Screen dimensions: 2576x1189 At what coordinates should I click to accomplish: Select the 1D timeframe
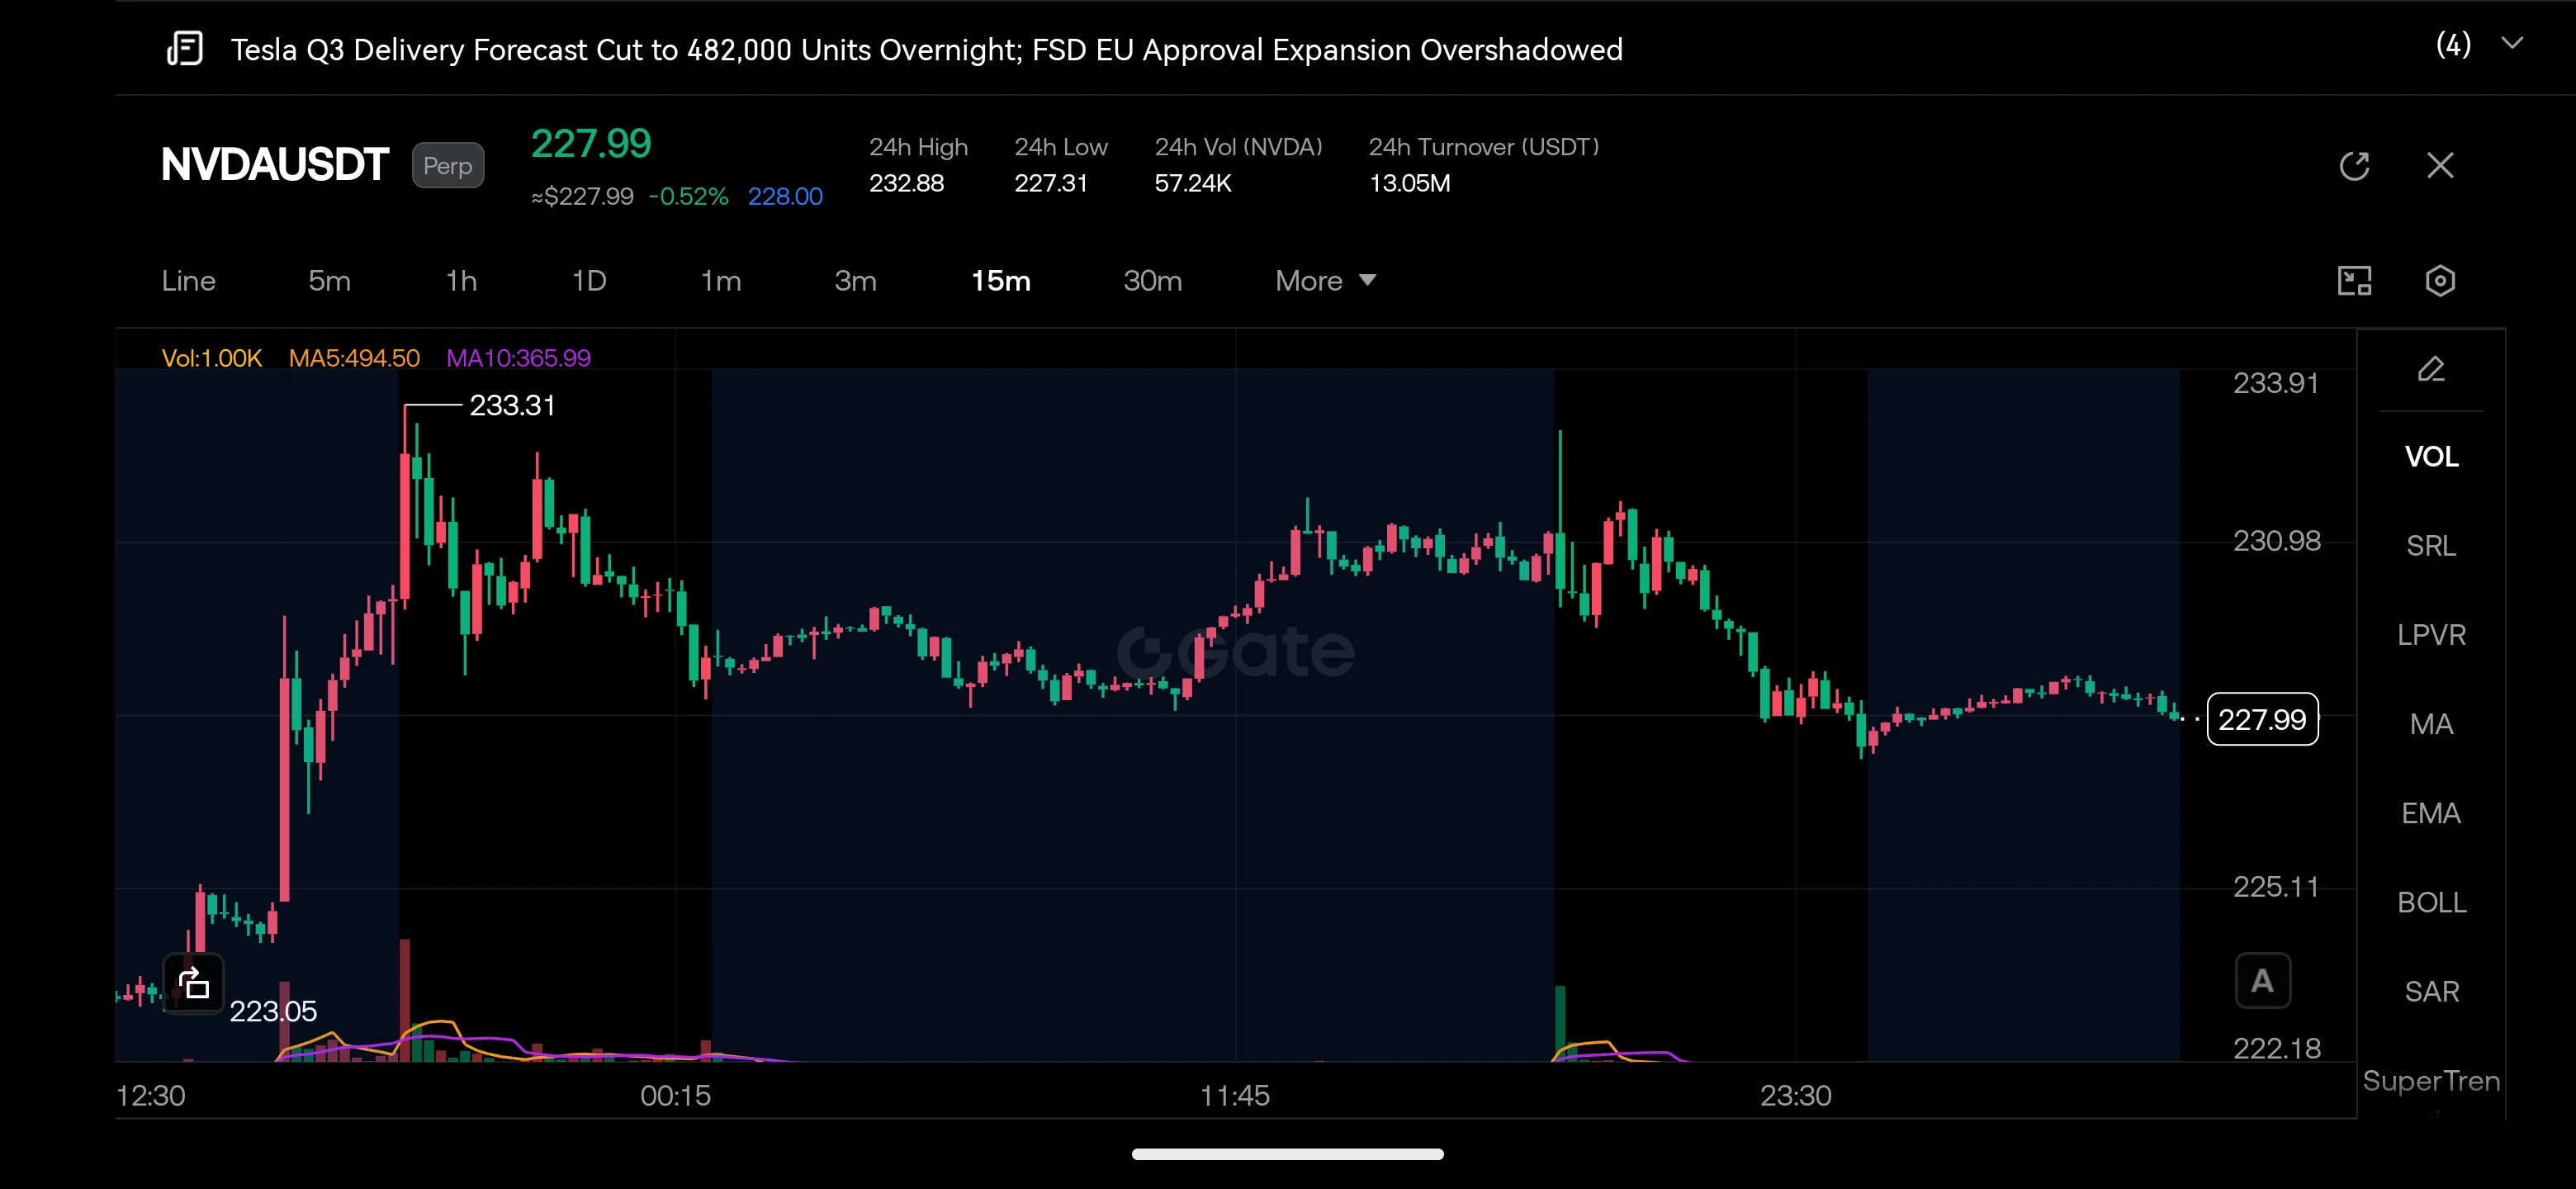[x=589, y=281]
